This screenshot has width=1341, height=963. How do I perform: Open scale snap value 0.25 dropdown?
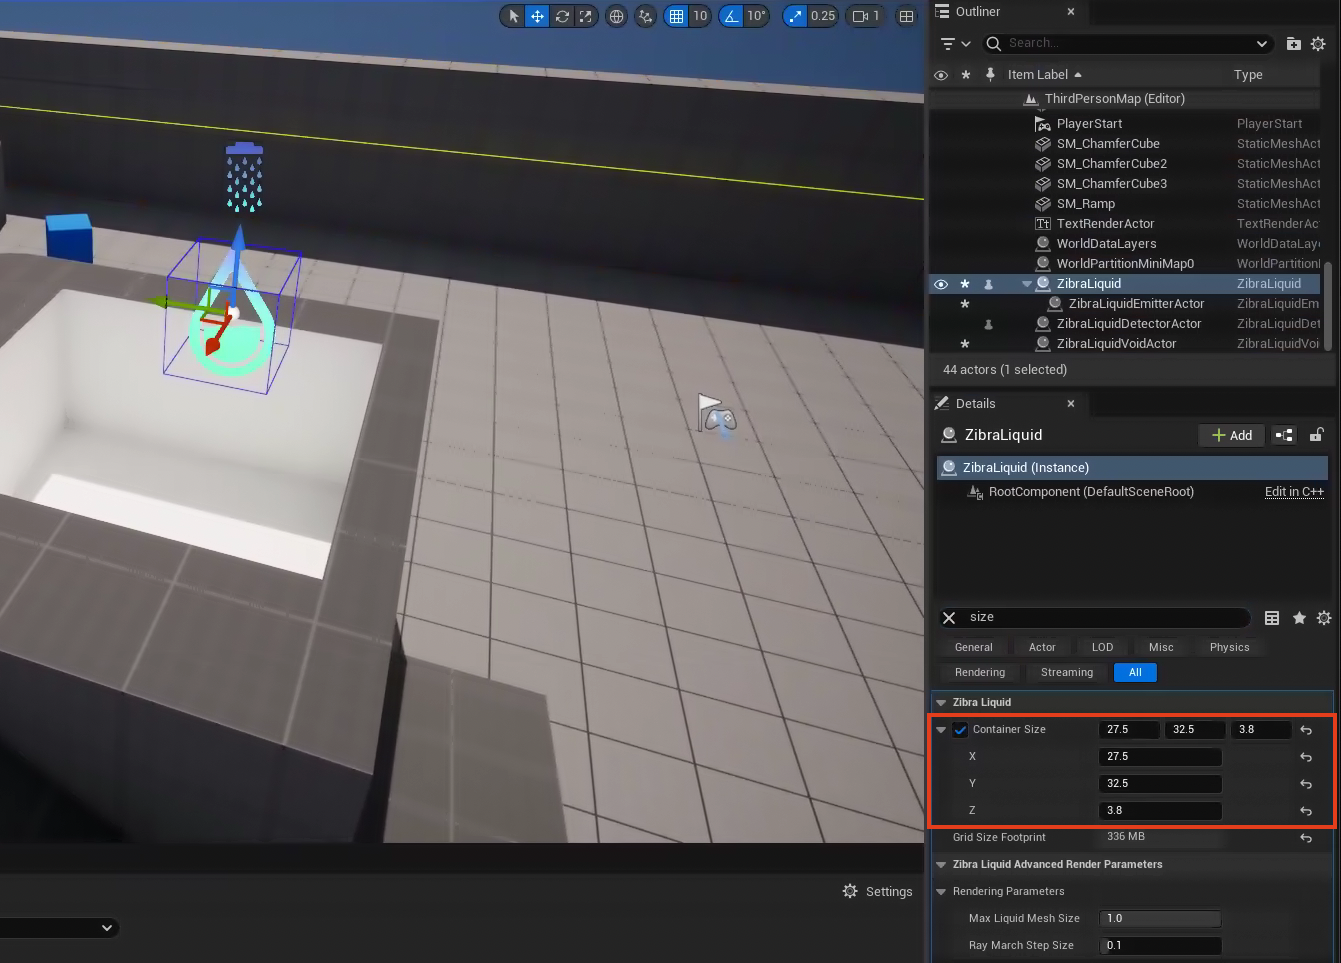coord(823,16)
